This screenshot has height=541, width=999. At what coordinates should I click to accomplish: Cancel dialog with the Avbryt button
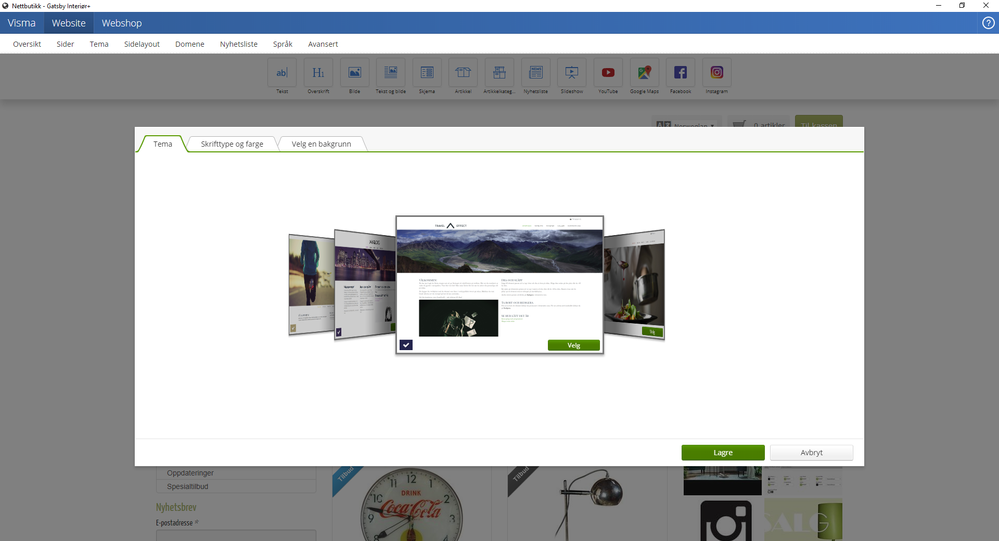coord(811,452)
